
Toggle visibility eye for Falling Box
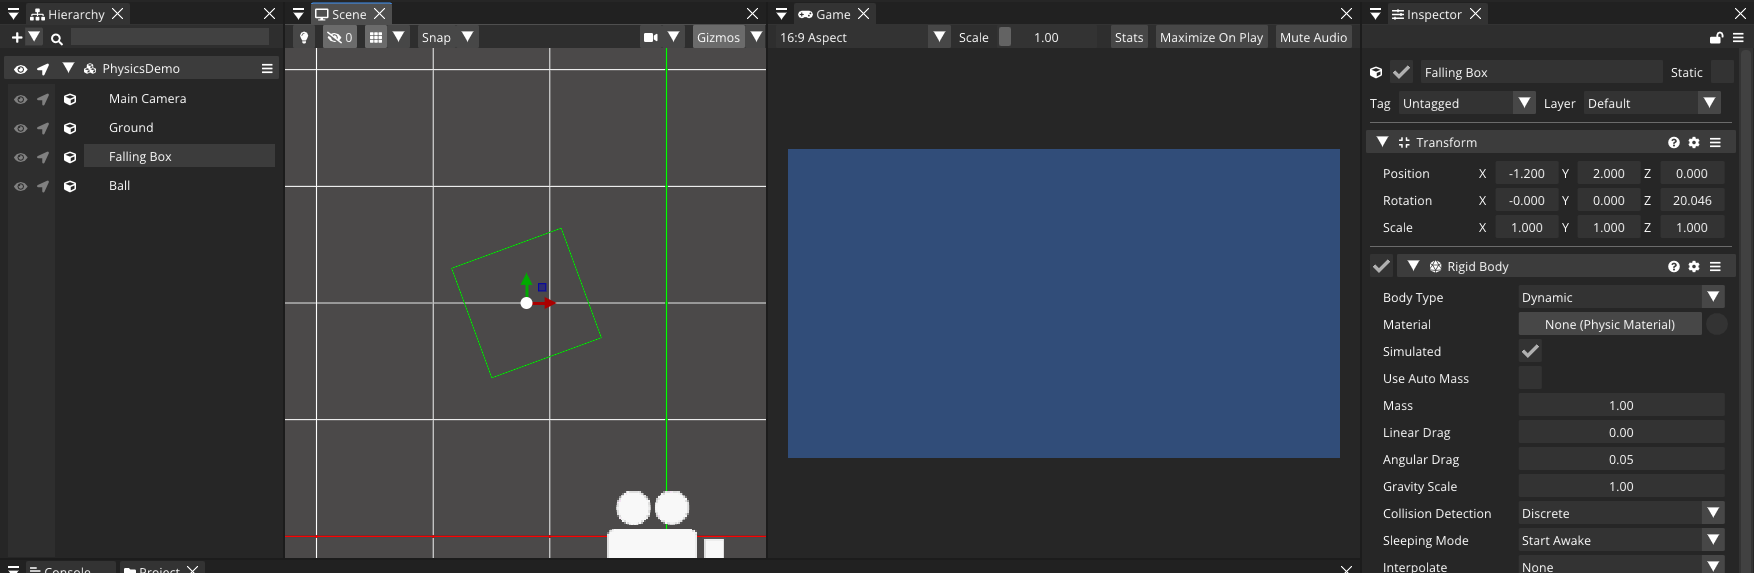point(20,157)
